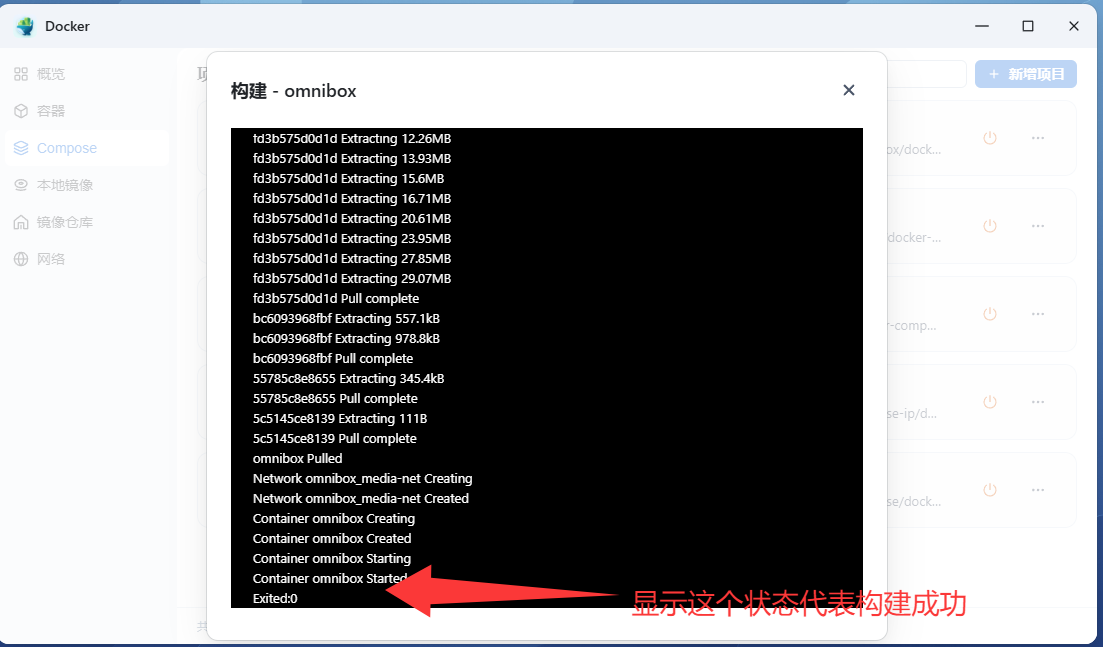1103x647 pixels.
Task: Toggle power for the fifth project
Action: 990,489
